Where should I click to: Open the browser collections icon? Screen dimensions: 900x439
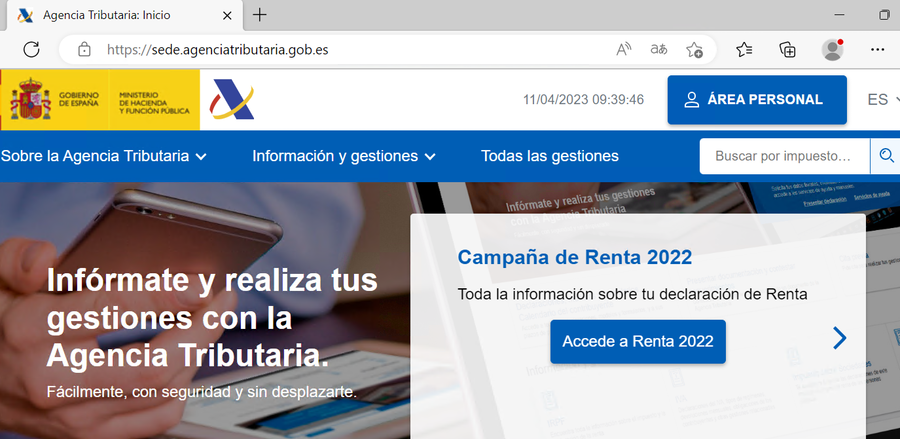coord(788,49)
